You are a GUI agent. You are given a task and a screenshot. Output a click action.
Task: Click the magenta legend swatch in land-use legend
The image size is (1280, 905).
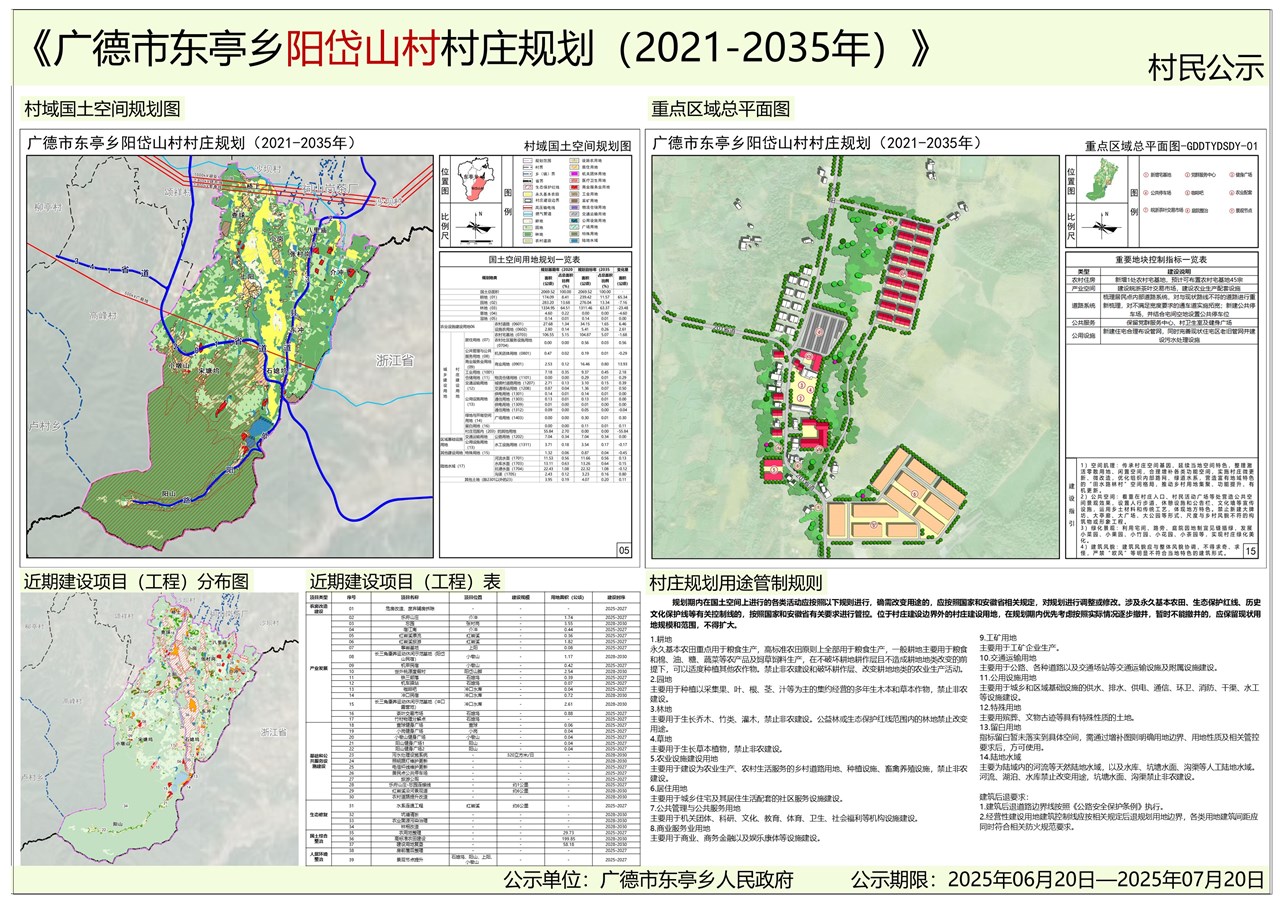(x=574, y=174)
